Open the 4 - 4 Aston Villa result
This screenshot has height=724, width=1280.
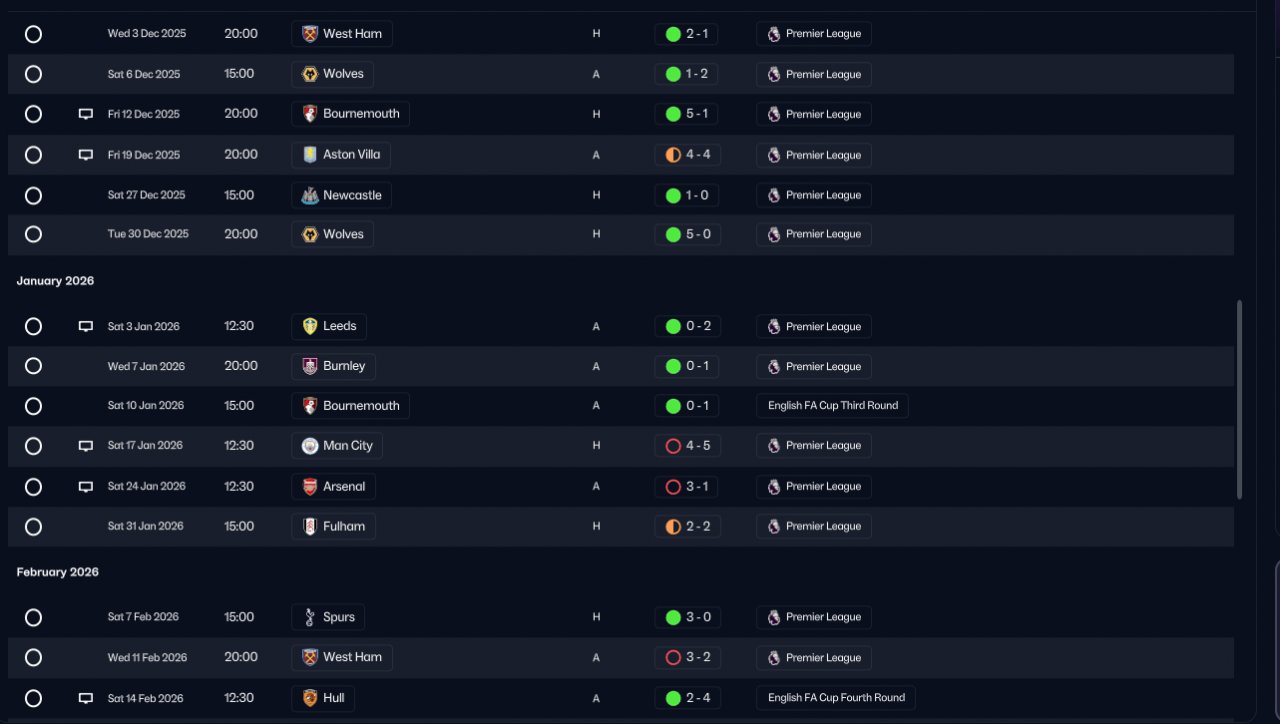[x=686, y=155]
